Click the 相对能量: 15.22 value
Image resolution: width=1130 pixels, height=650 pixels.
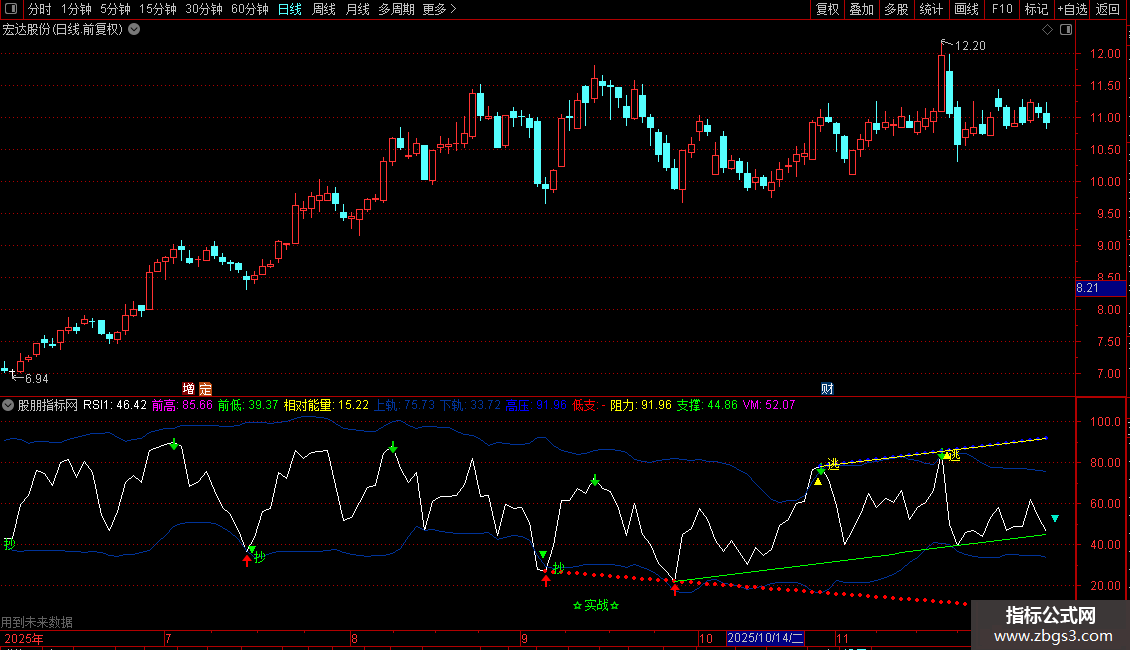326,405
